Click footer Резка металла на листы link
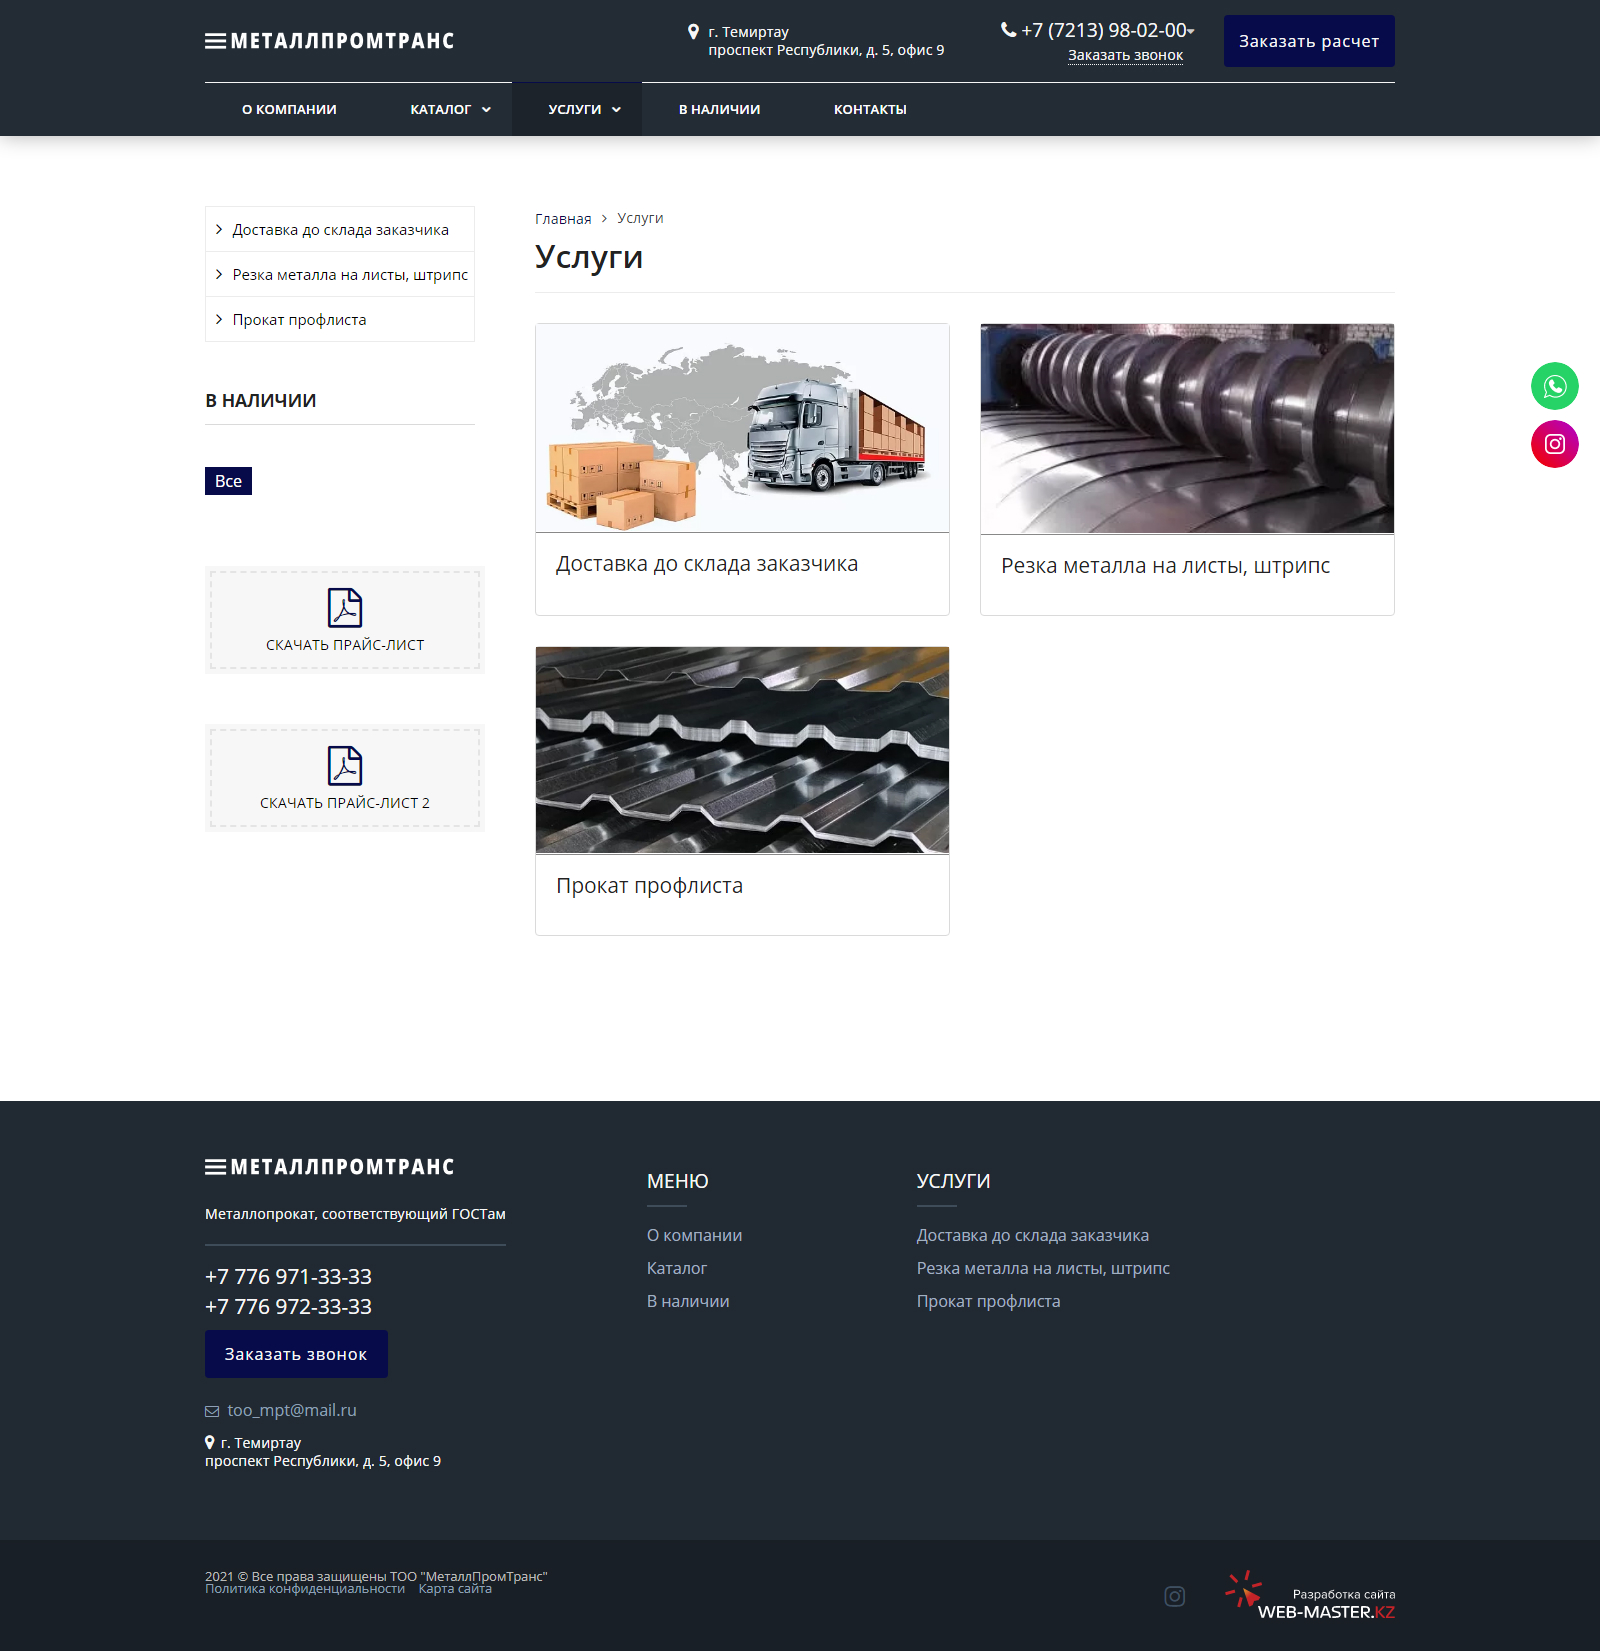The image size is (1600, 1651). tap(1043, 1268)
